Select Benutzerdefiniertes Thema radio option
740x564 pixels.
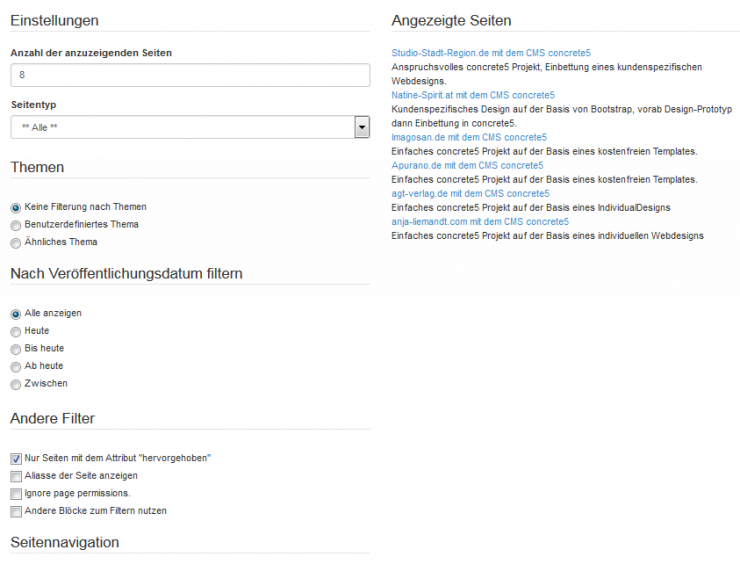pyautogui.click(x=16, y=225)
